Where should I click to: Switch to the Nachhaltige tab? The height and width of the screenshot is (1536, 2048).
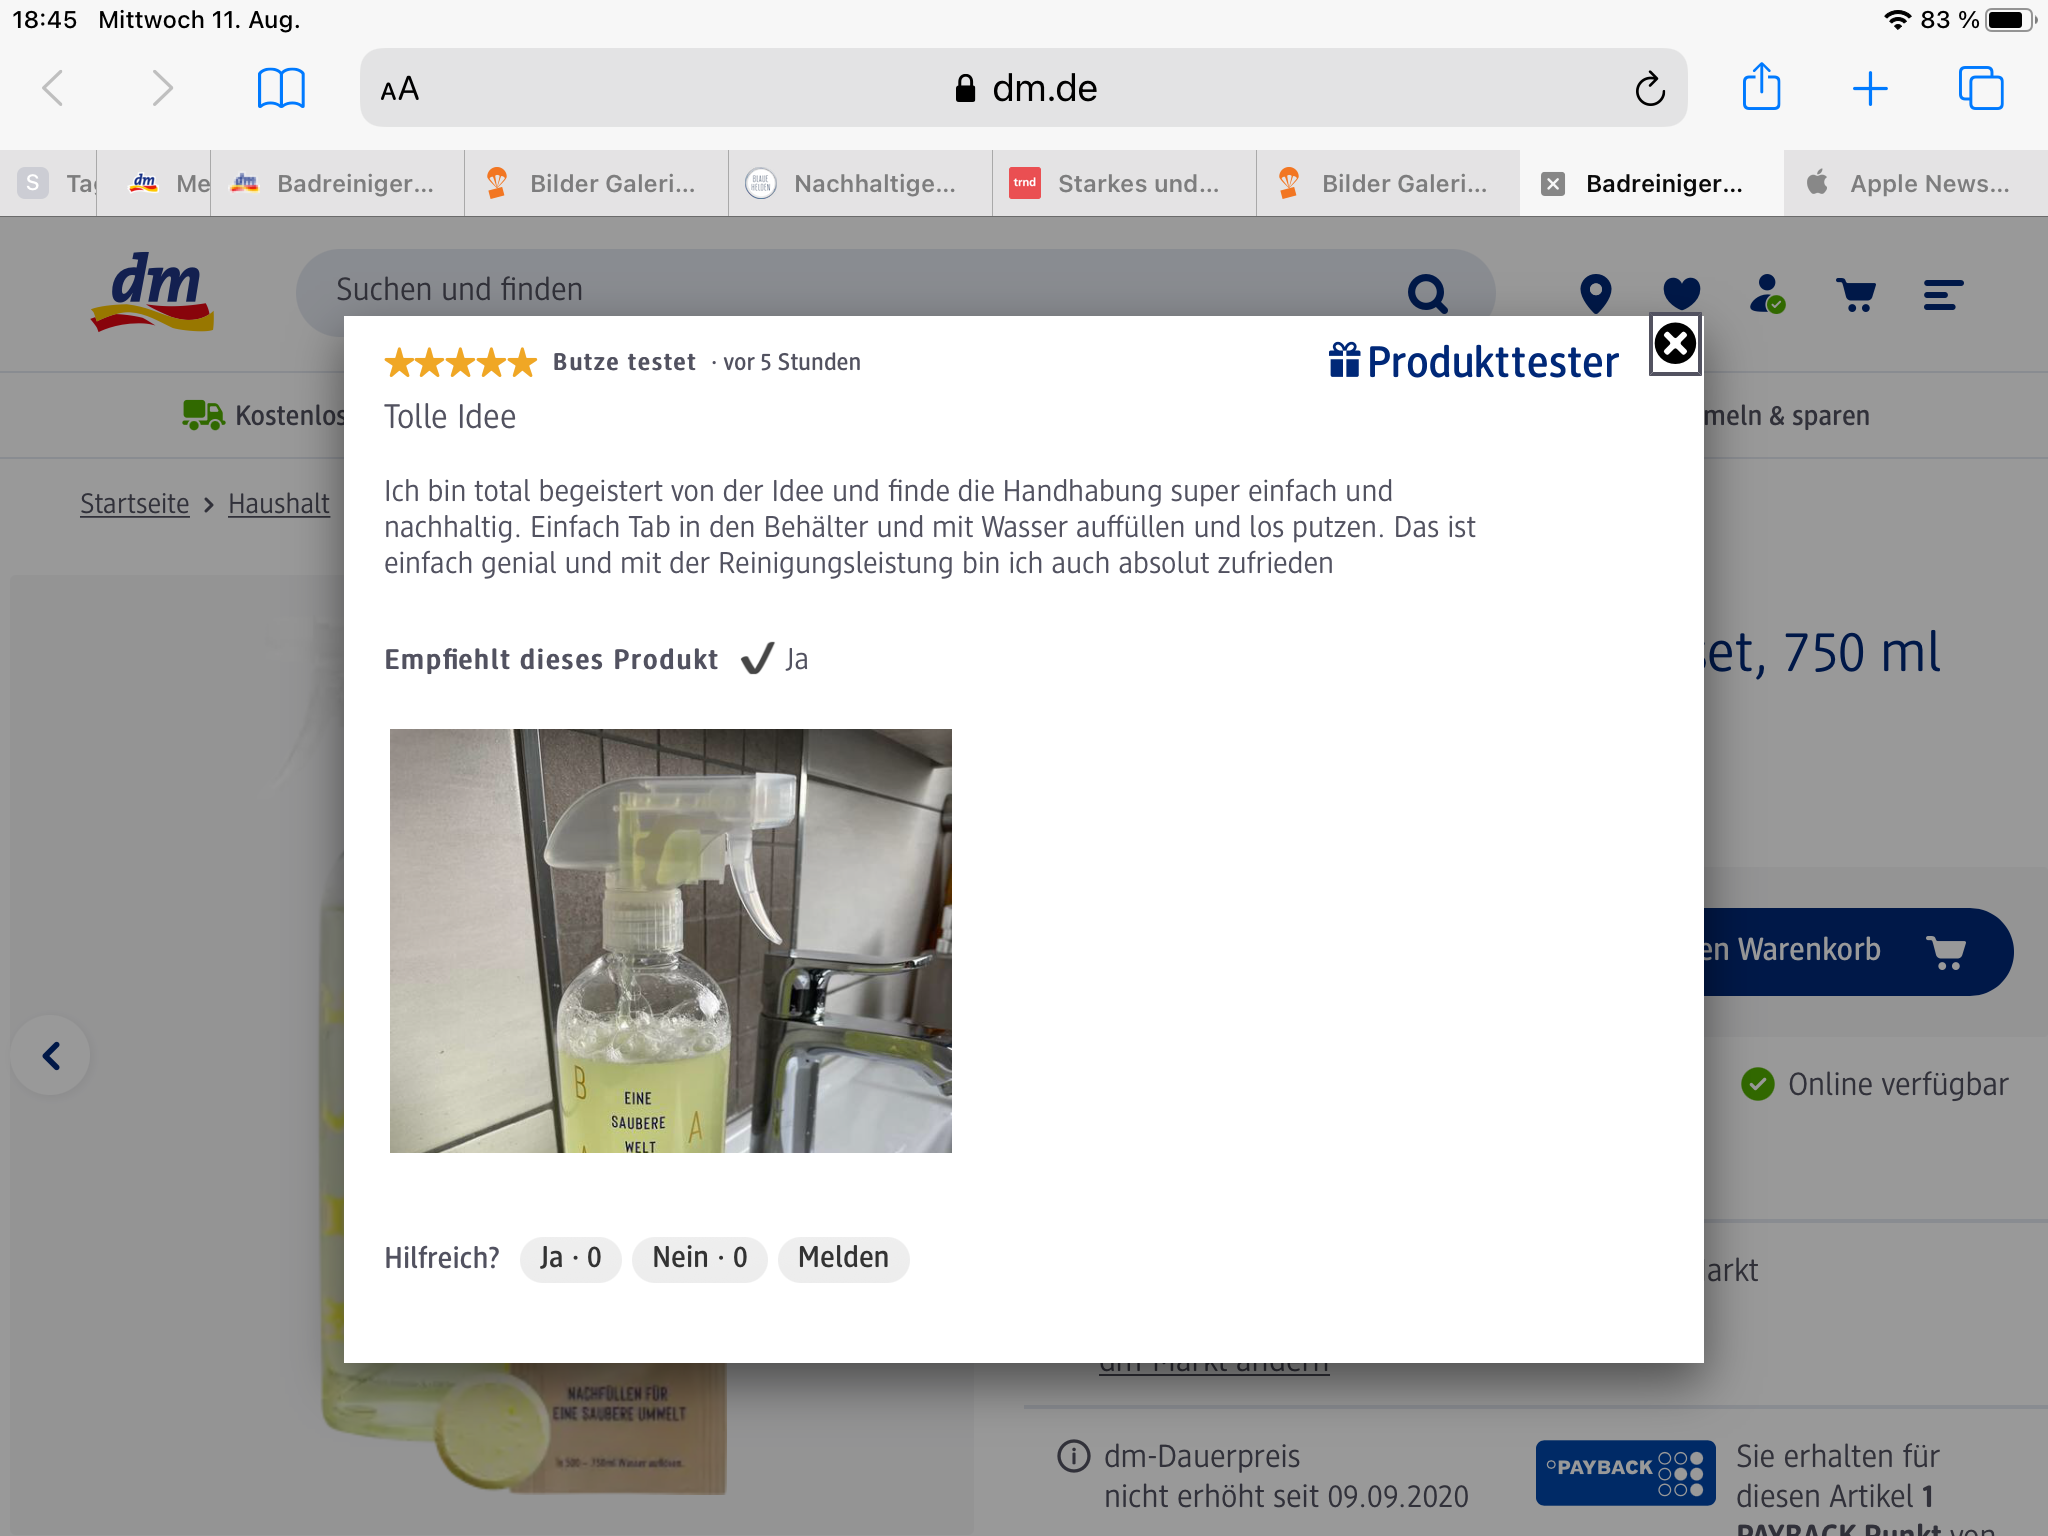[860, 183]
